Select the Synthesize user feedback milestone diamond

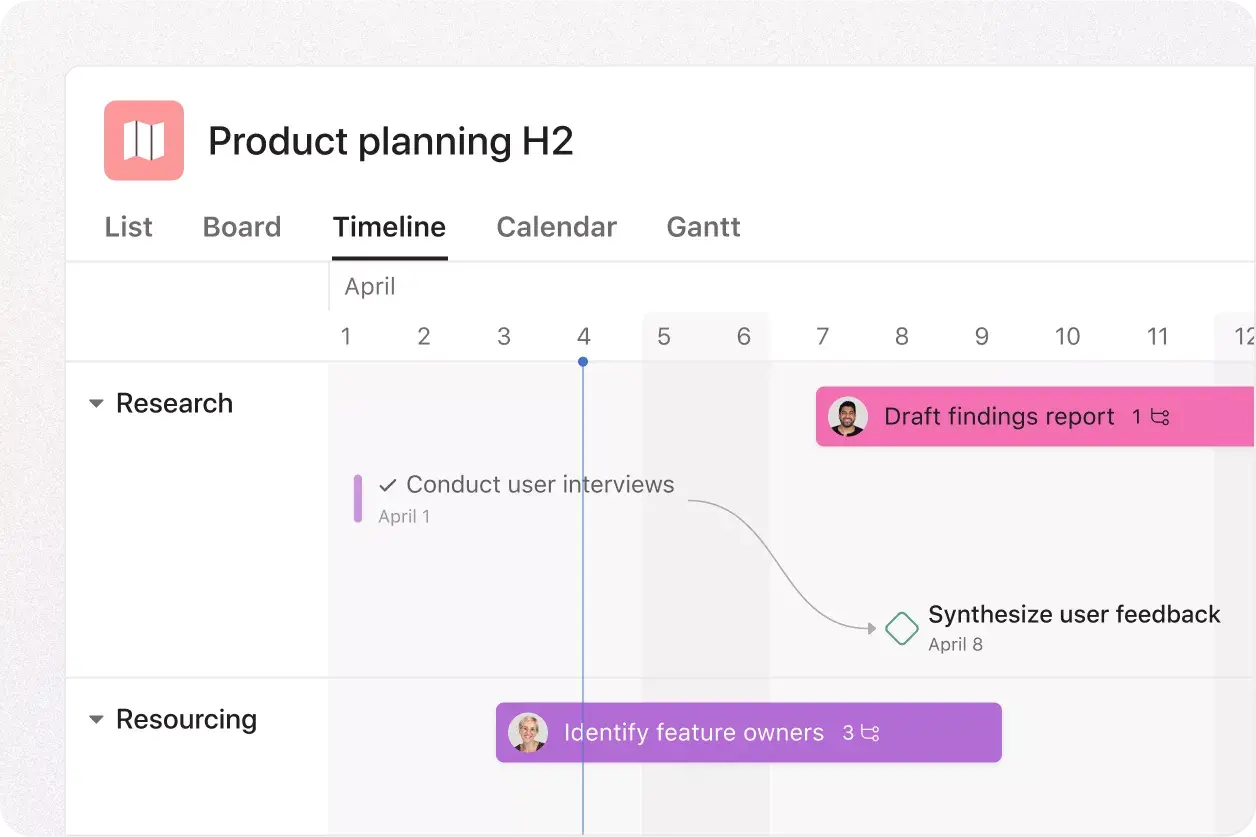coord(901,628)
